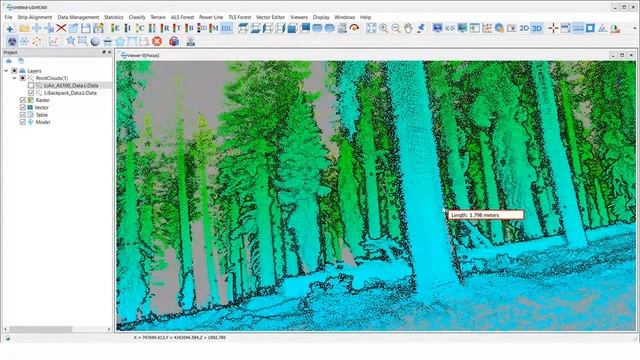The height and width of the screenshot is (360, 640).
Task: Click the horizontal scrollbar of Project panel
Action: [41, 329]
